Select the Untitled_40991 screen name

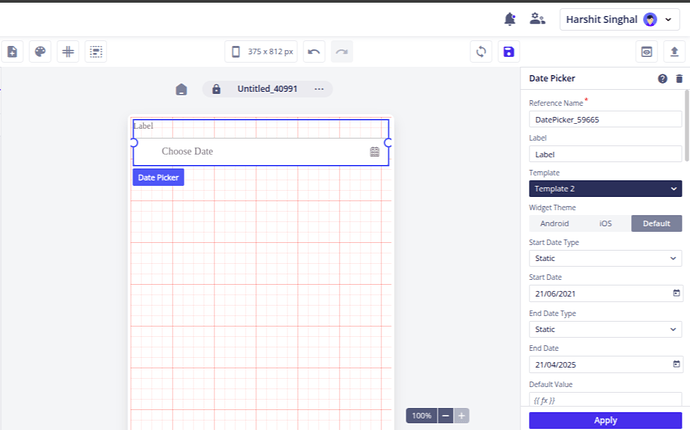(268, 89)
